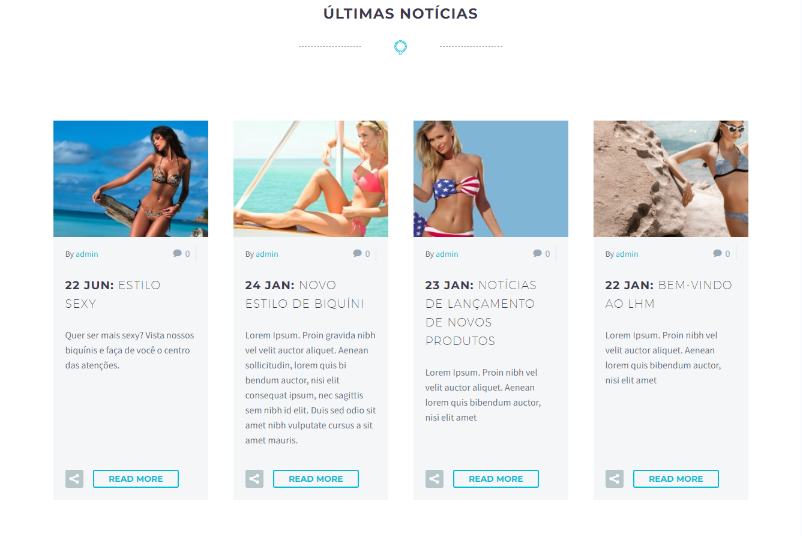The height and width of the screenshot is (536, 802).
Task: Click Read More under Bem-vindo ao LHM
Action: pyautogui.click(x=676, y=479)
